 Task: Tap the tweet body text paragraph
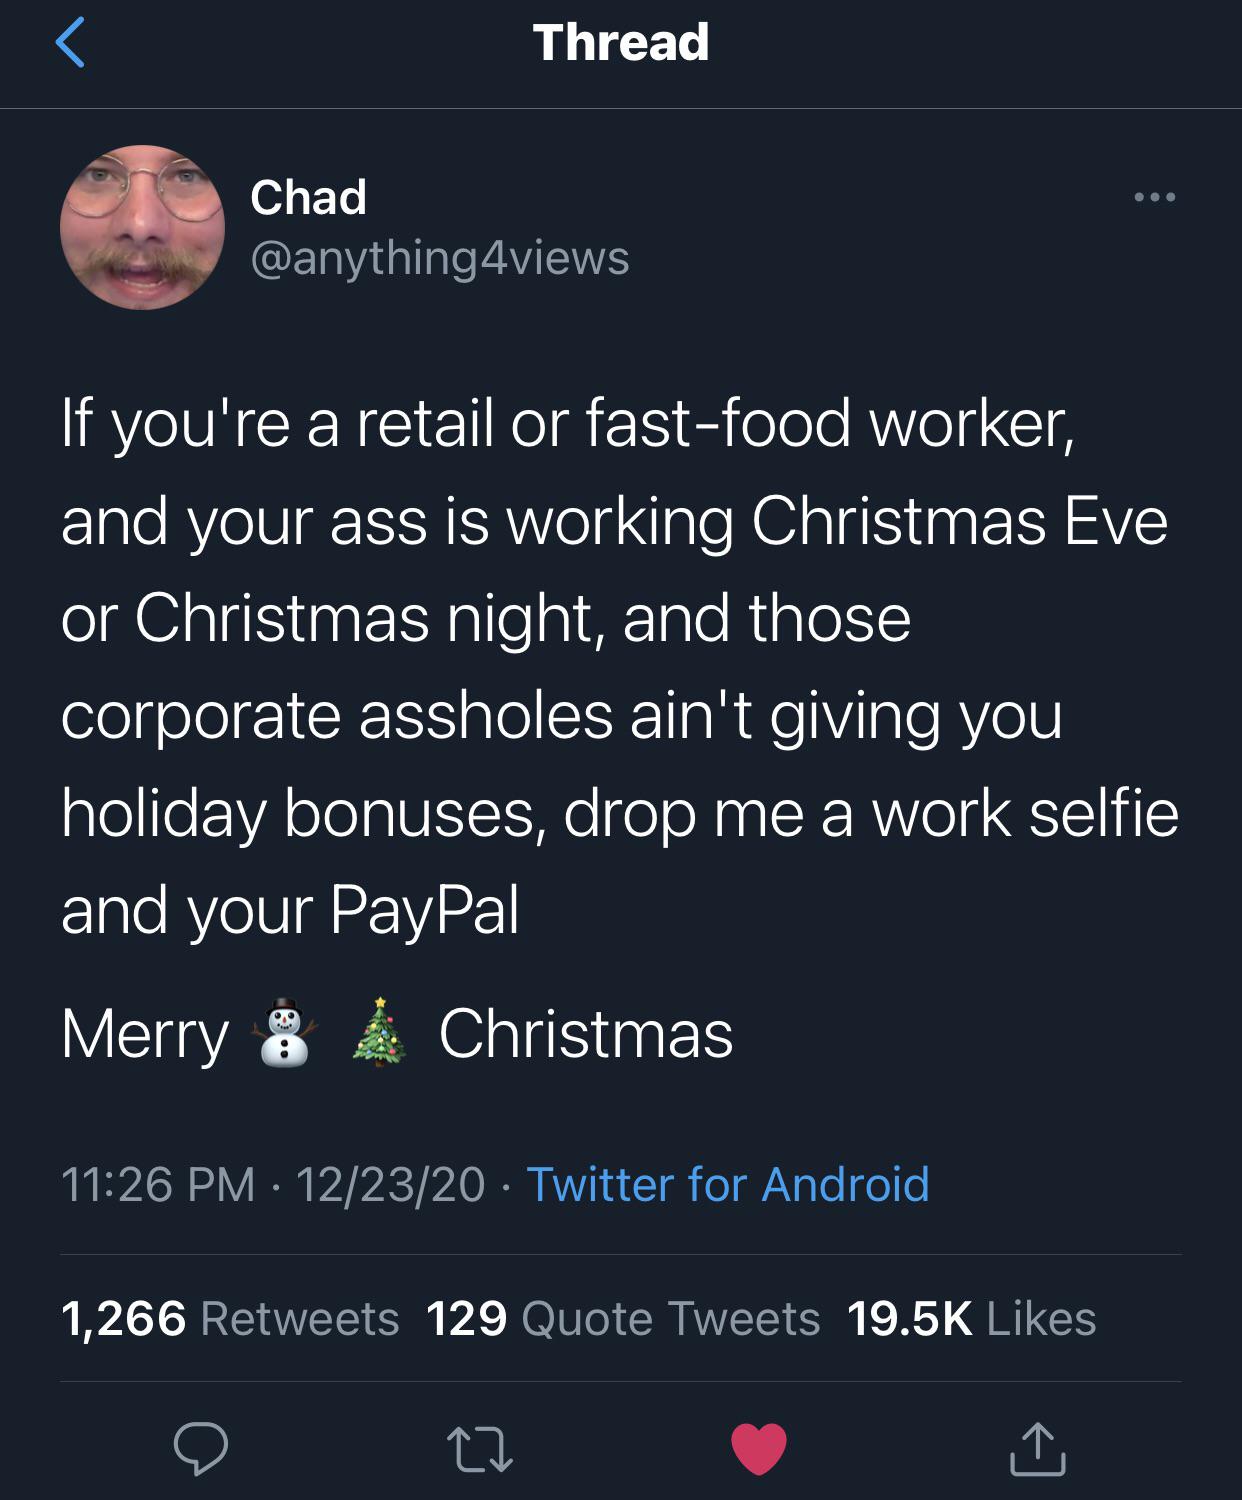620,667
